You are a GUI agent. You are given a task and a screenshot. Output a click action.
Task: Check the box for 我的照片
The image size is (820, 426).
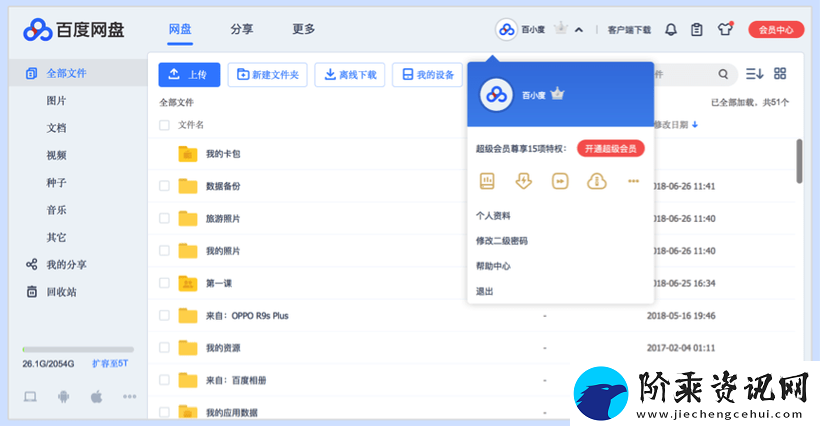pos(164,251)
